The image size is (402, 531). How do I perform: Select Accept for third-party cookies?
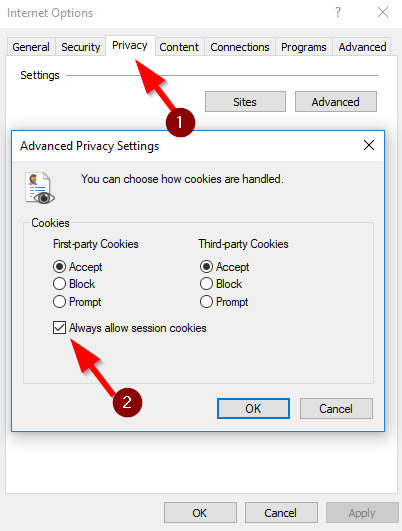coord(206,267)
